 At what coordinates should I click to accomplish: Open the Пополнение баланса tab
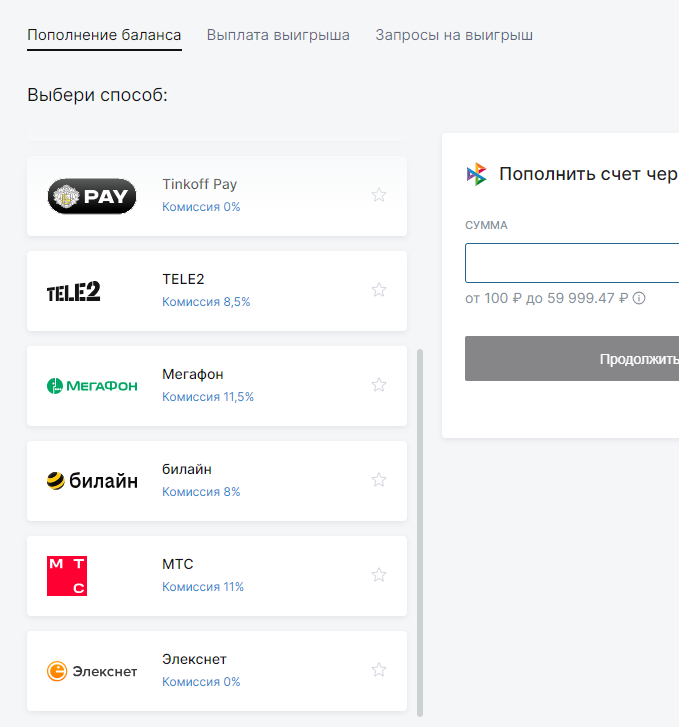click(x=104, y=35)
